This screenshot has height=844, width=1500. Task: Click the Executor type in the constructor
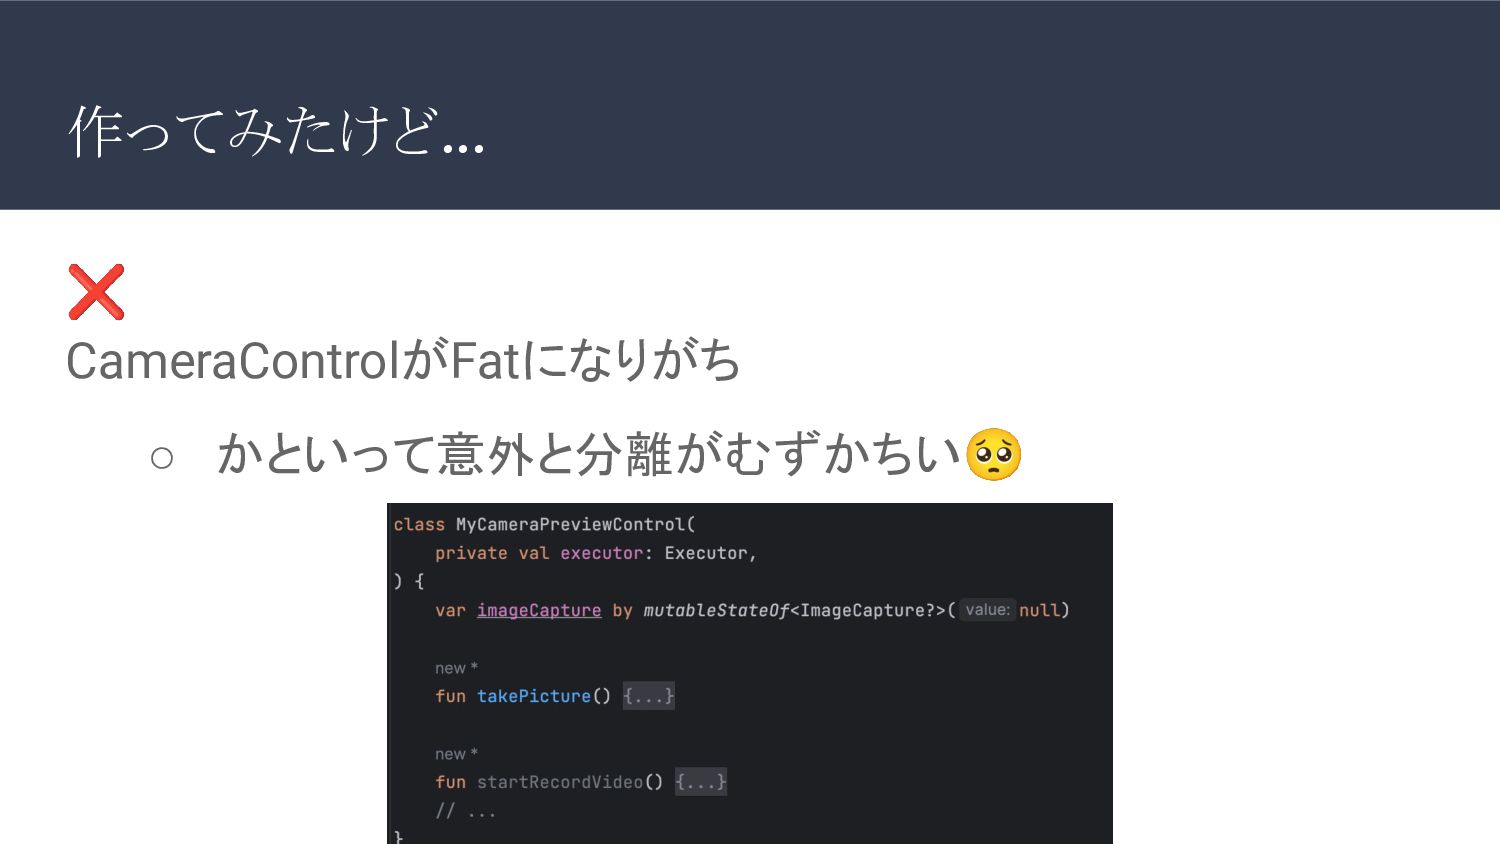point(706,553)
